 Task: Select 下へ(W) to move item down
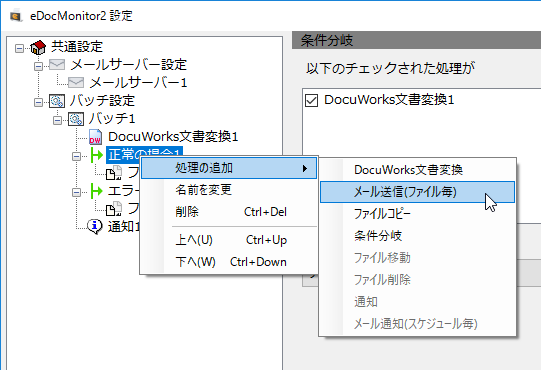(229, 262)
